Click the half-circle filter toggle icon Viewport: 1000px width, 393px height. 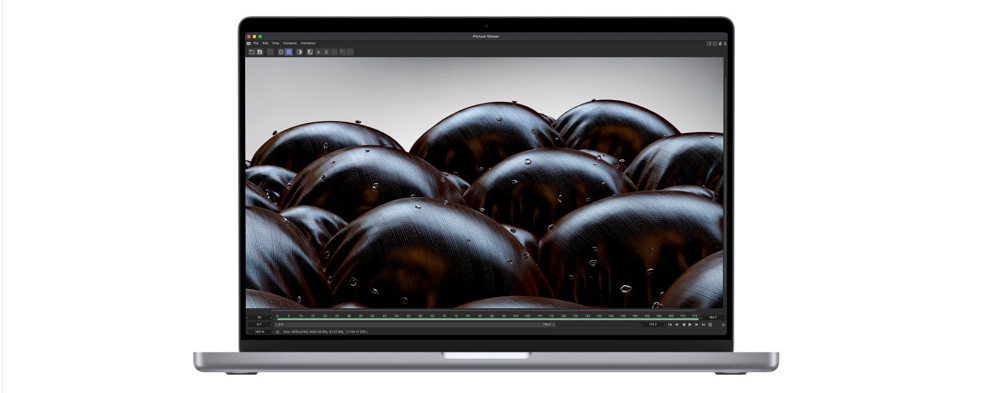click(299, 52)
